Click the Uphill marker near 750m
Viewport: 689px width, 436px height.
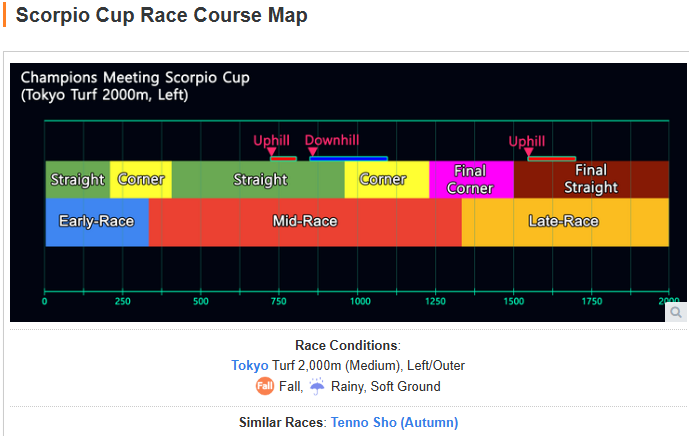coord(271,141)
